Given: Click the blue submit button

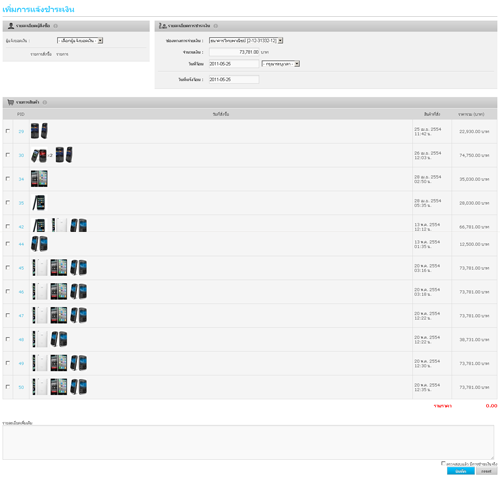Looking at the screenshot, I should tap(461, 471).
